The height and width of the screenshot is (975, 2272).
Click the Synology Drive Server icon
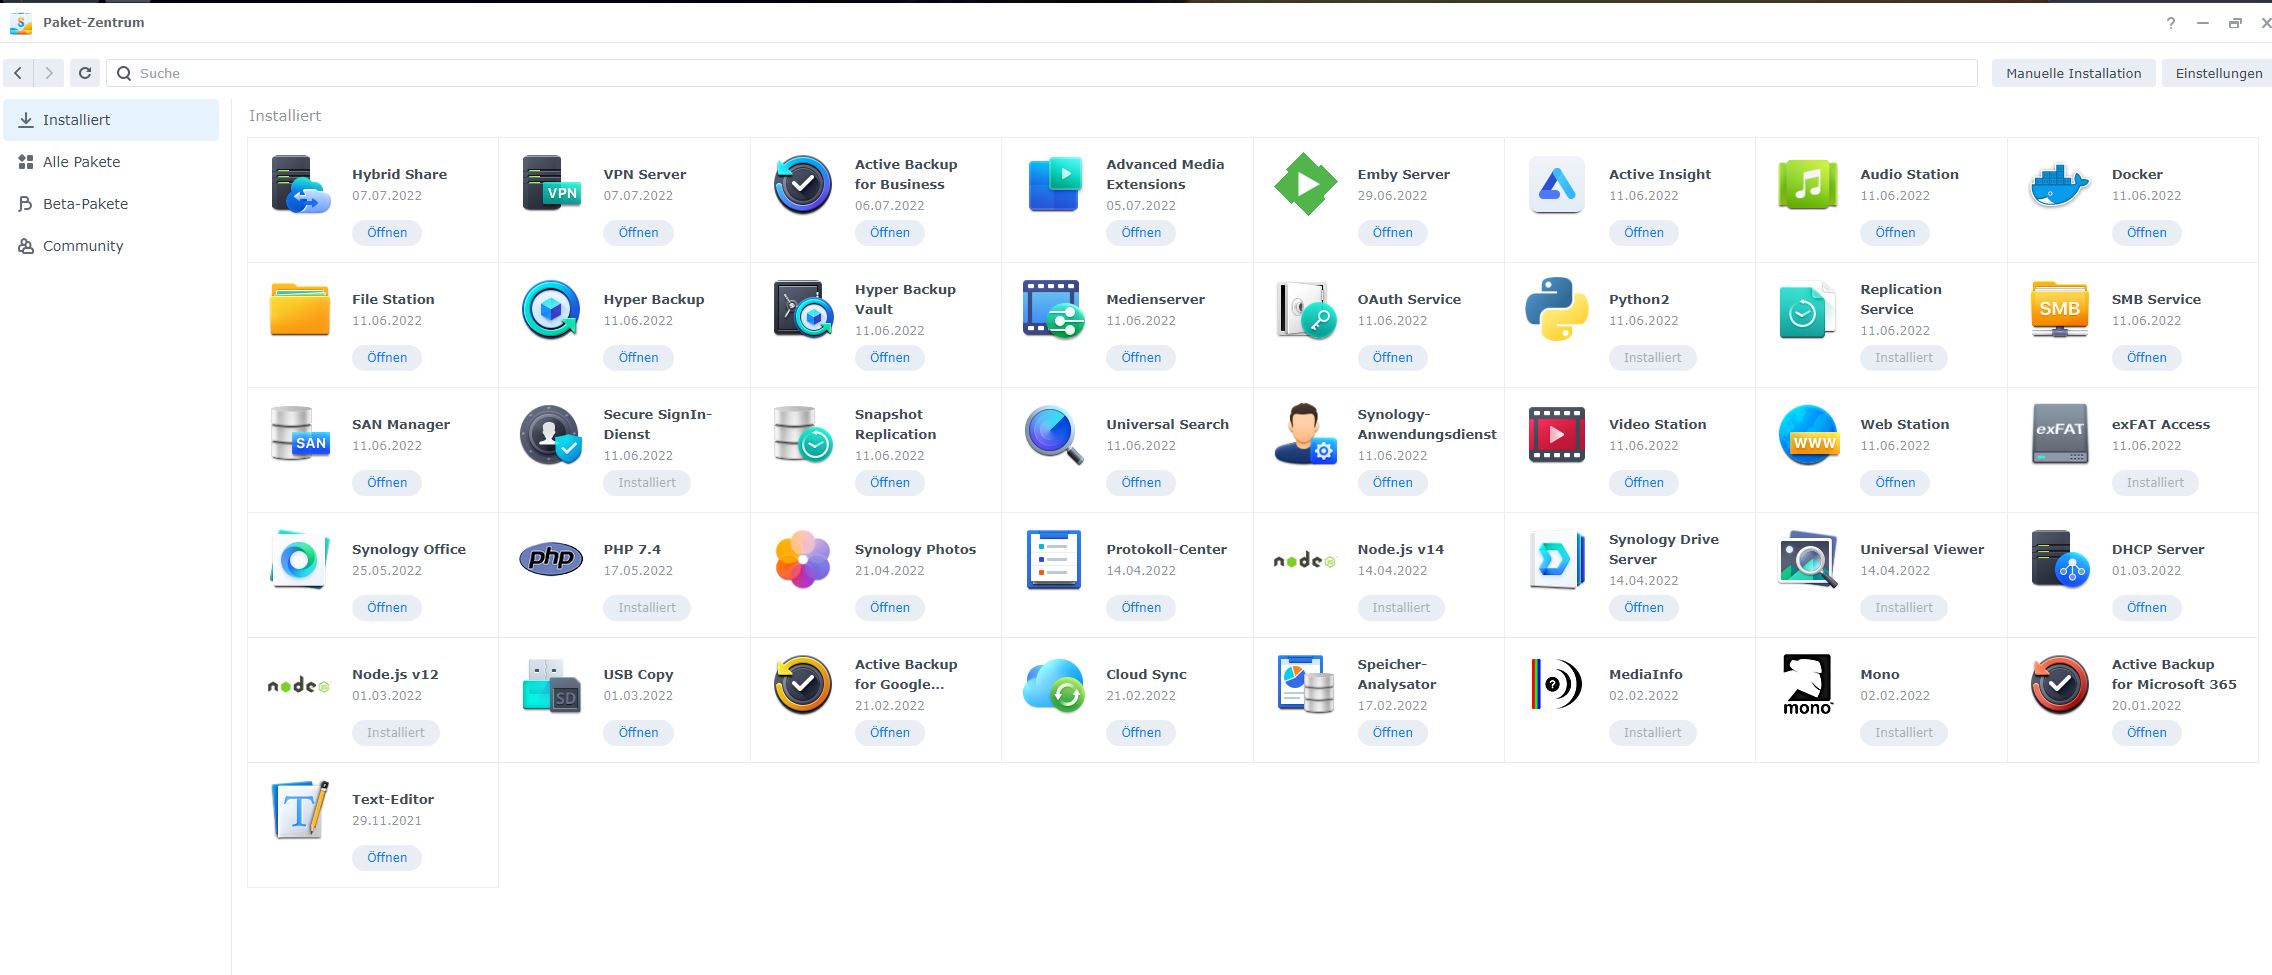[1557, 559]
